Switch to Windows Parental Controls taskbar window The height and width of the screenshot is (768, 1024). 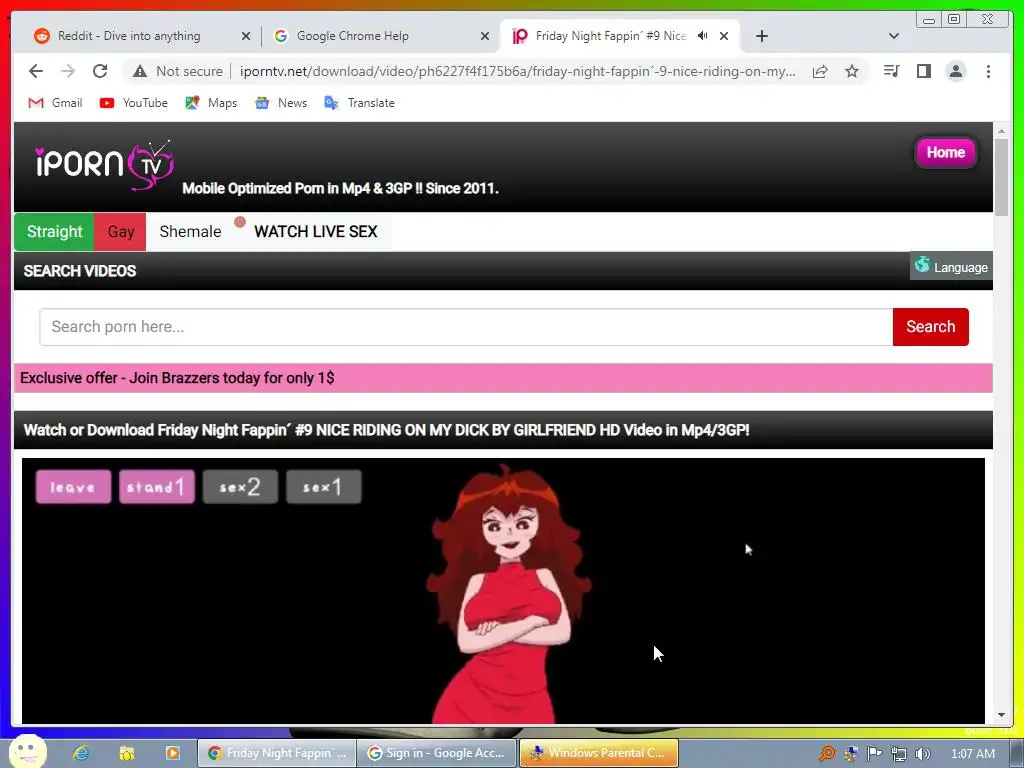click(x=599, y=753)
